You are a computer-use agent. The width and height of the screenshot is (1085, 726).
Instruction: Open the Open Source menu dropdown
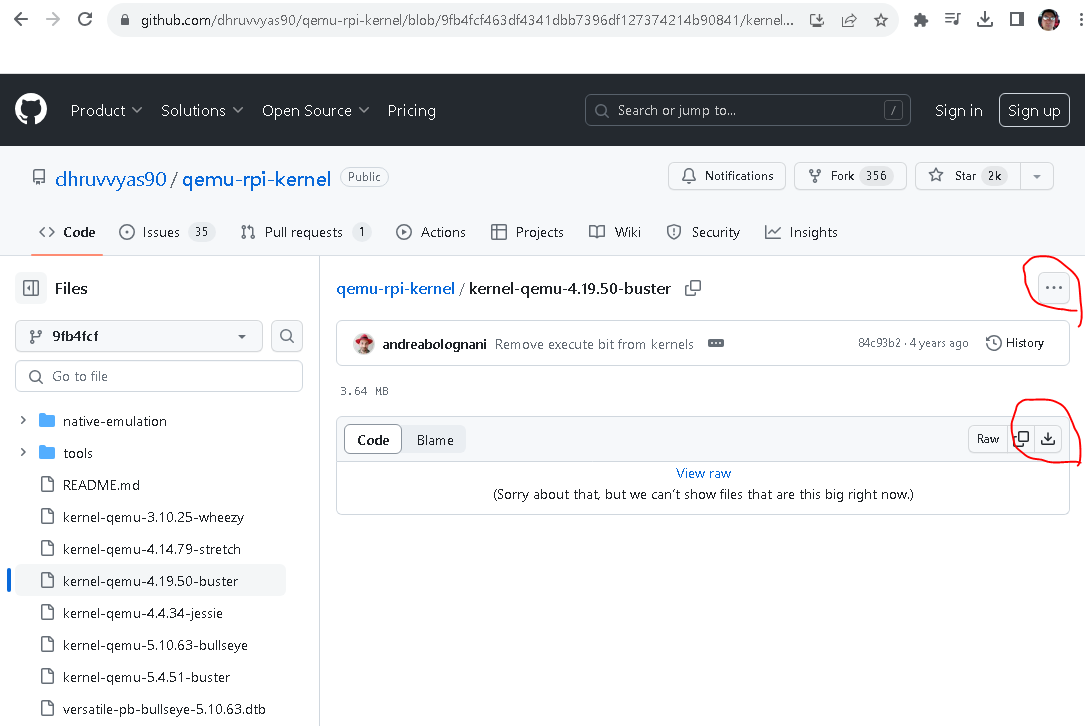click(x=316, y=111)
